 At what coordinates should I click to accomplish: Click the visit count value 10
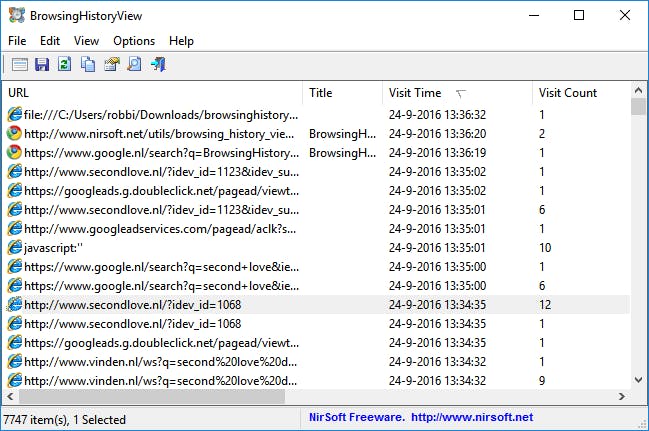545,248
